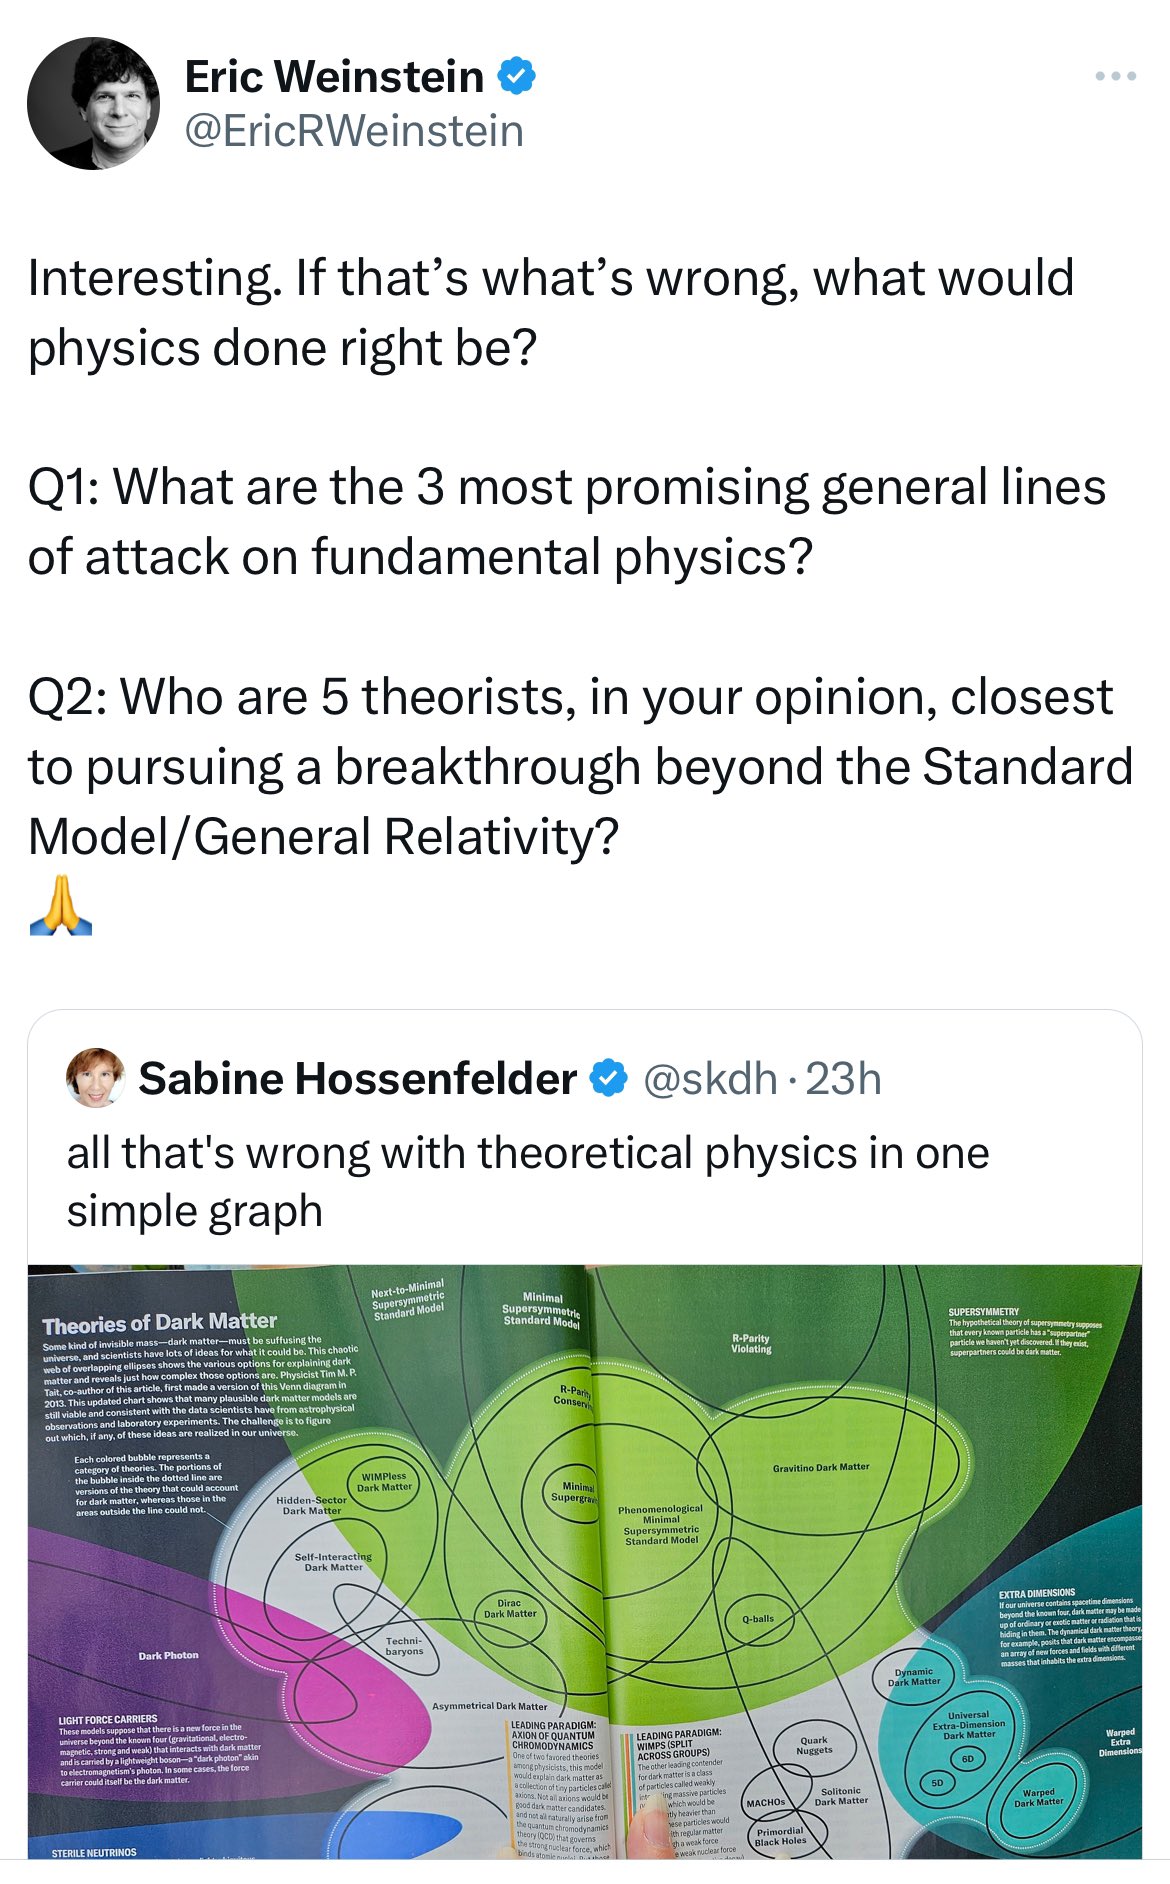The image size is (1170, 1884).
Task: Click the "Dark Photon" label in the diagram
Action: (x=168, y=1655)
